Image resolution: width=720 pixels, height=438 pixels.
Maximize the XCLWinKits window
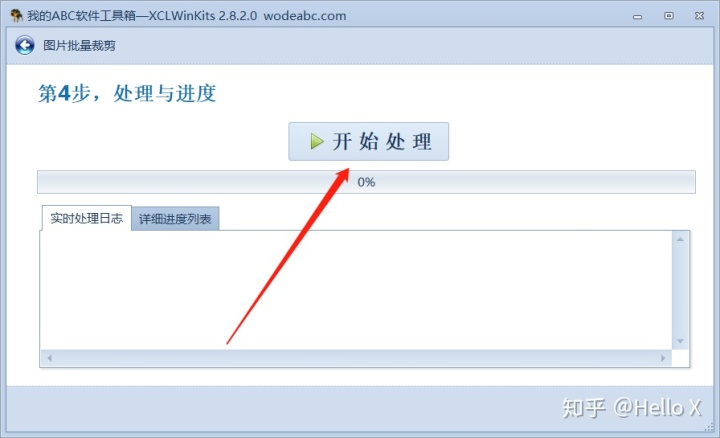[669, 16]
